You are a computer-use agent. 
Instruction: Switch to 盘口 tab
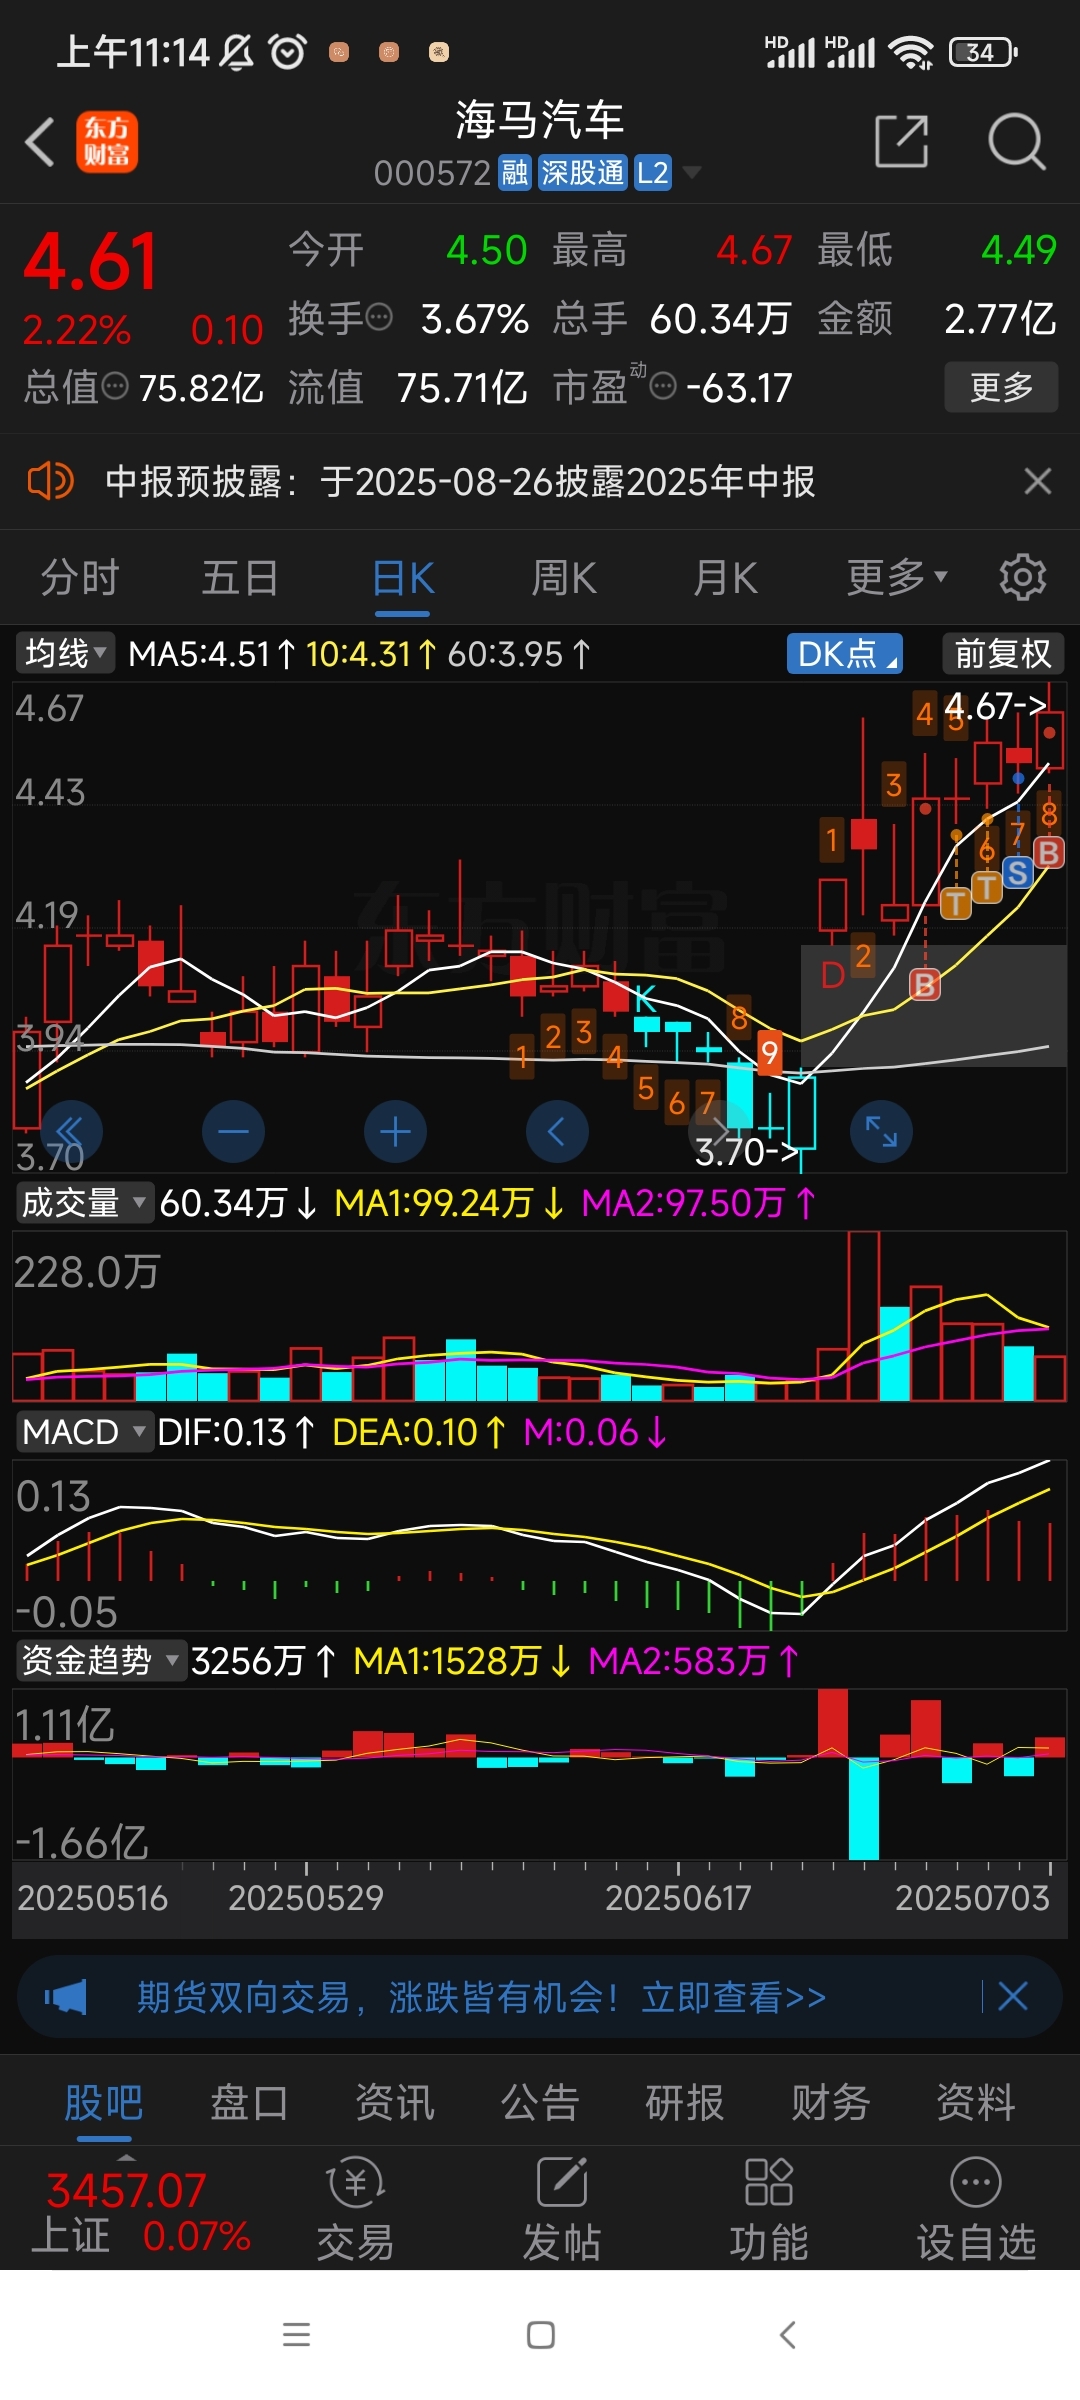pyautogui.click(x=249, y=2102)
